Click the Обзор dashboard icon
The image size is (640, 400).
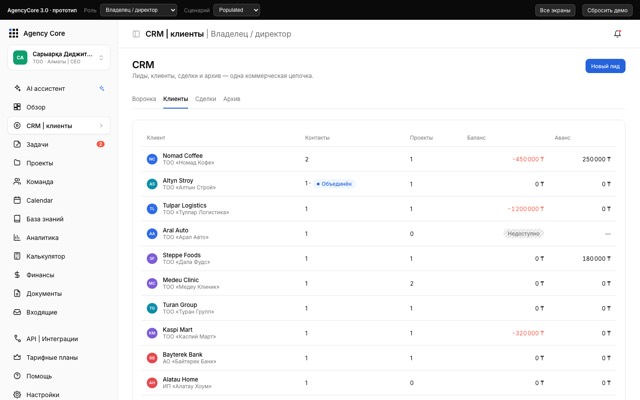(x=17, y=107)
